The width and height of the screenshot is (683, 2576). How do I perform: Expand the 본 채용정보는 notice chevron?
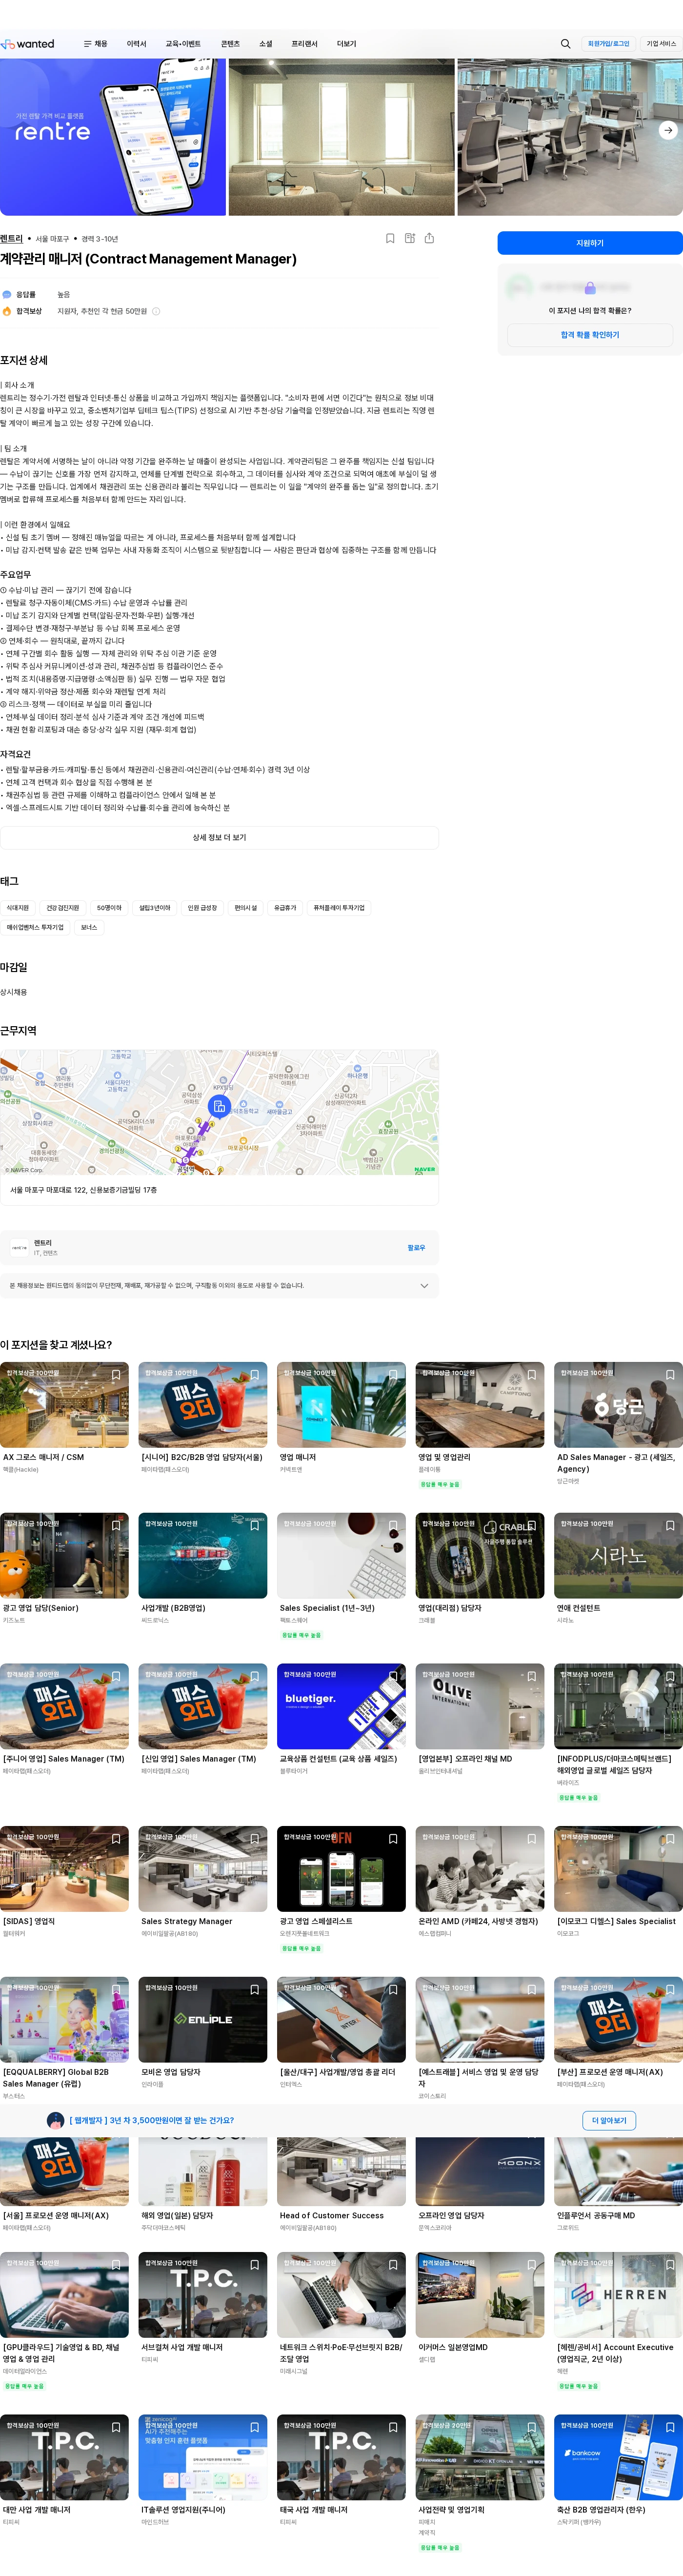tap(424, 1286)
